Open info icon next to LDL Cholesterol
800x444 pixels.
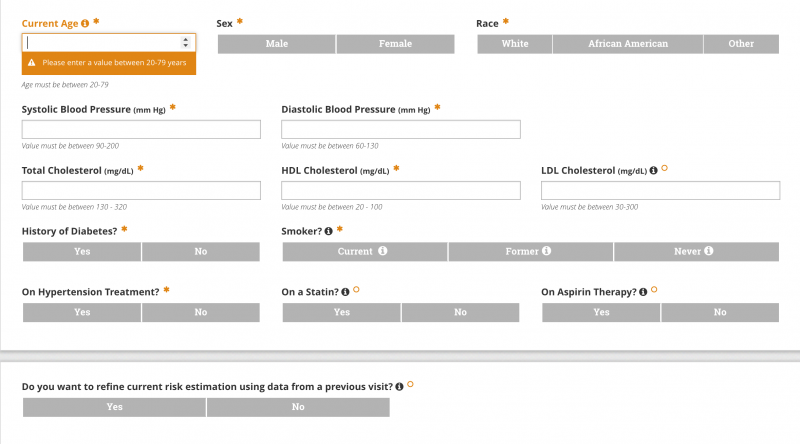[x=654, y=170]
